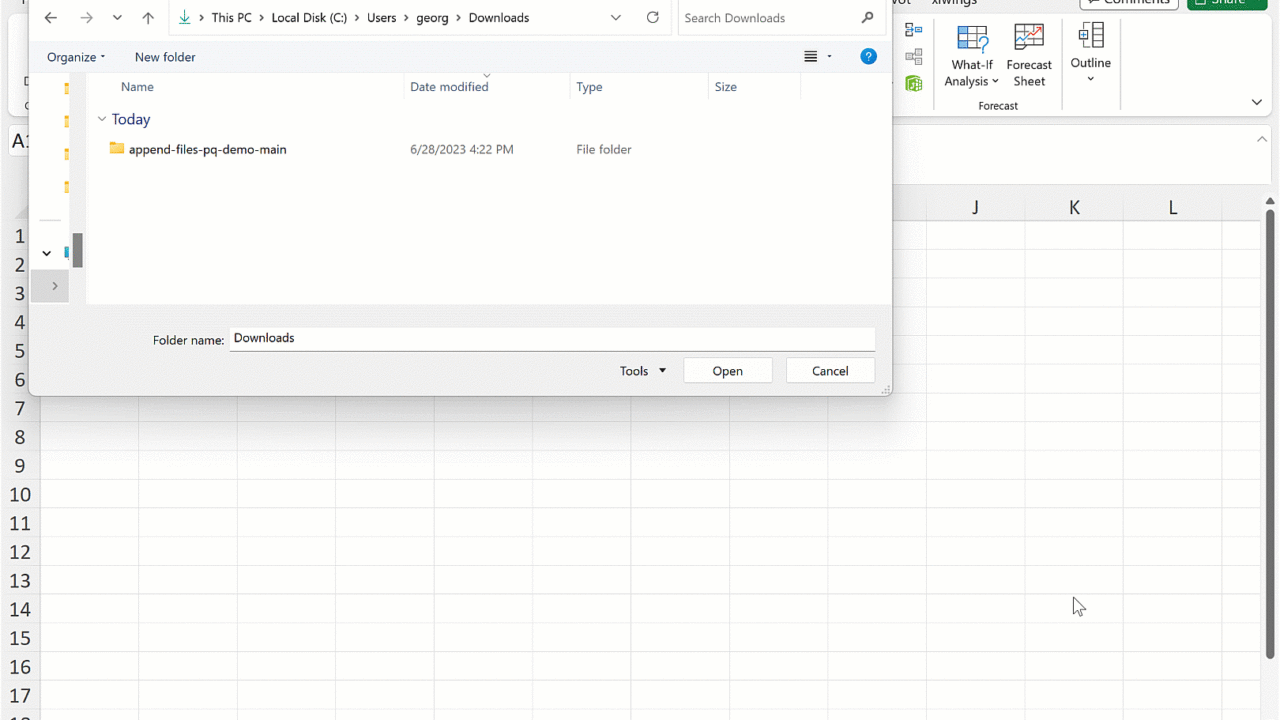1280x720 pixels.
Task: Click the search magnifier icon
Action: [867, 18]
